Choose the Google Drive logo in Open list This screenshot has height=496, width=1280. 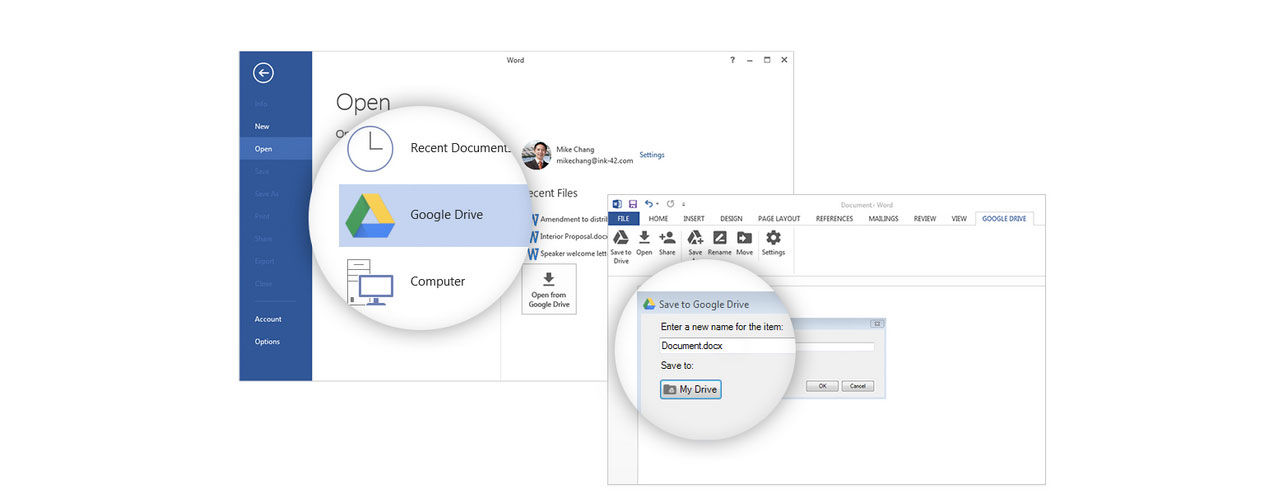[370, 215]
